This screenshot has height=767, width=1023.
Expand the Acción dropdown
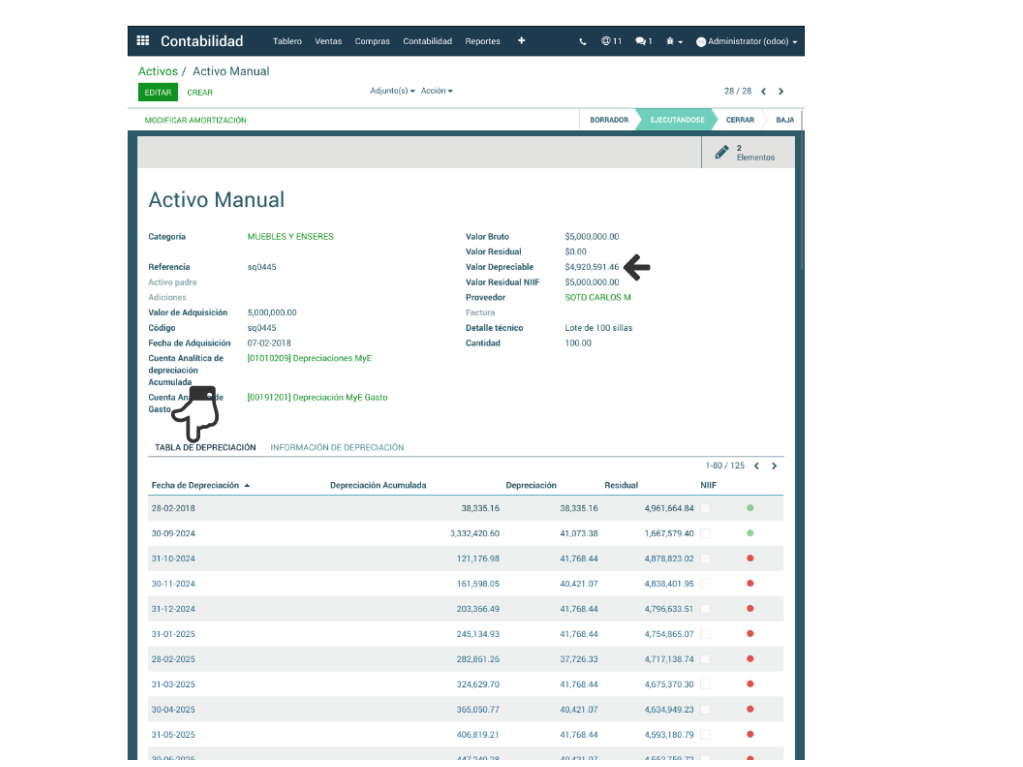[436, 91]
